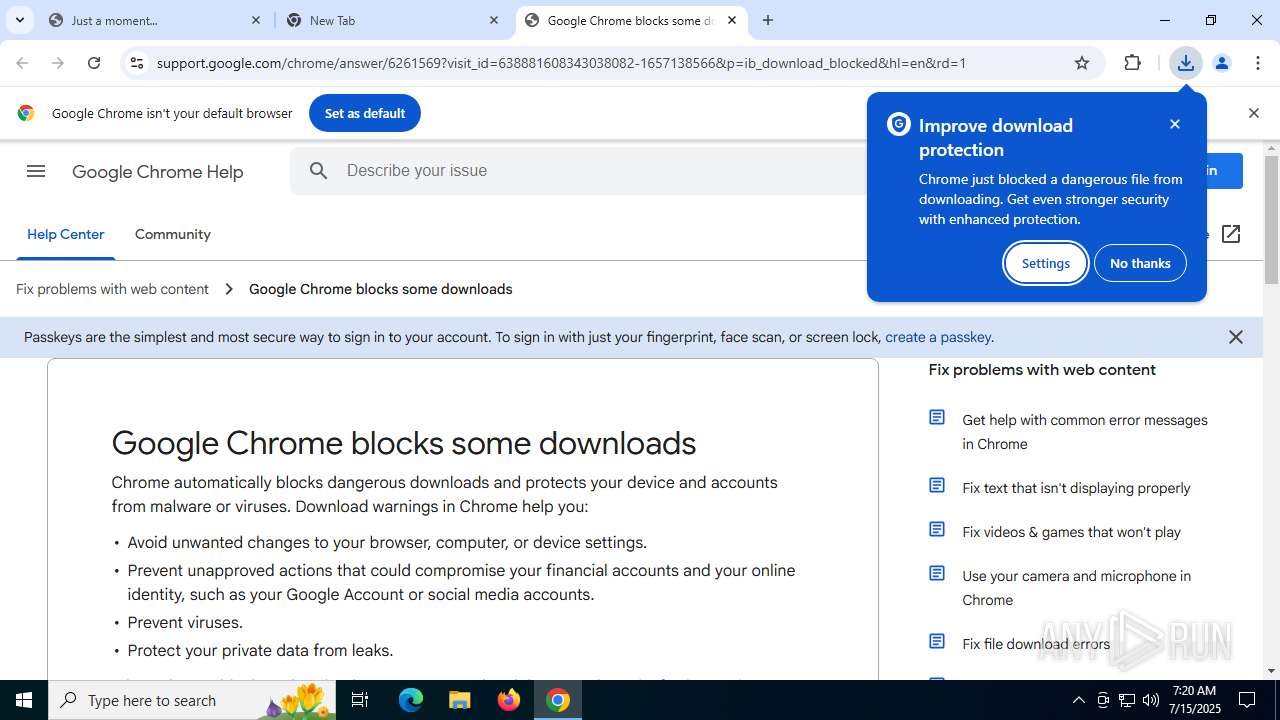This screenshot has height=720, width=1280.
Task: Go back to previous page
Action: click(22, 63)
